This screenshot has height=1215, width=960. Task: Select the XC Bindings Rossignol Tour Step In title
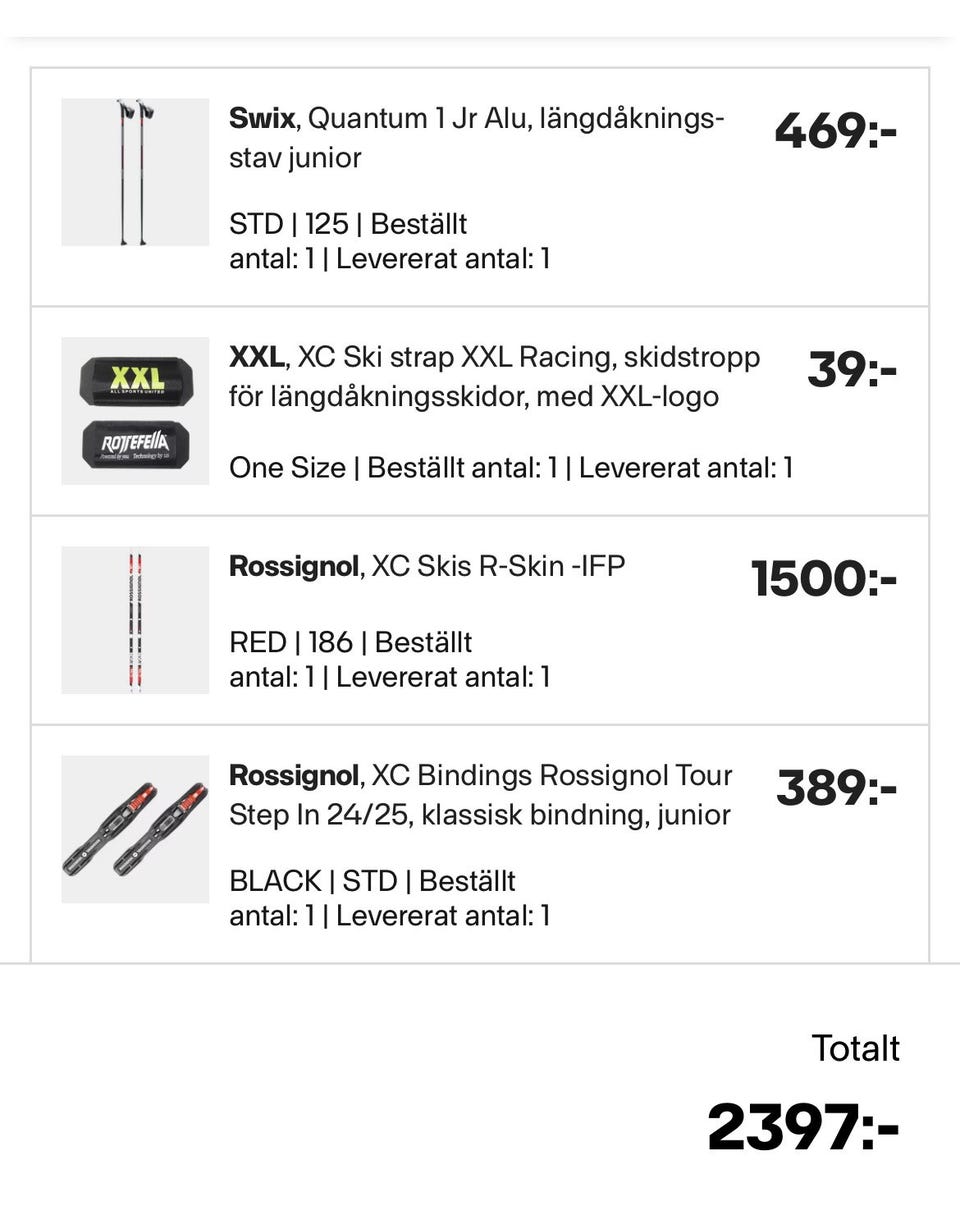tap(480, 795)
